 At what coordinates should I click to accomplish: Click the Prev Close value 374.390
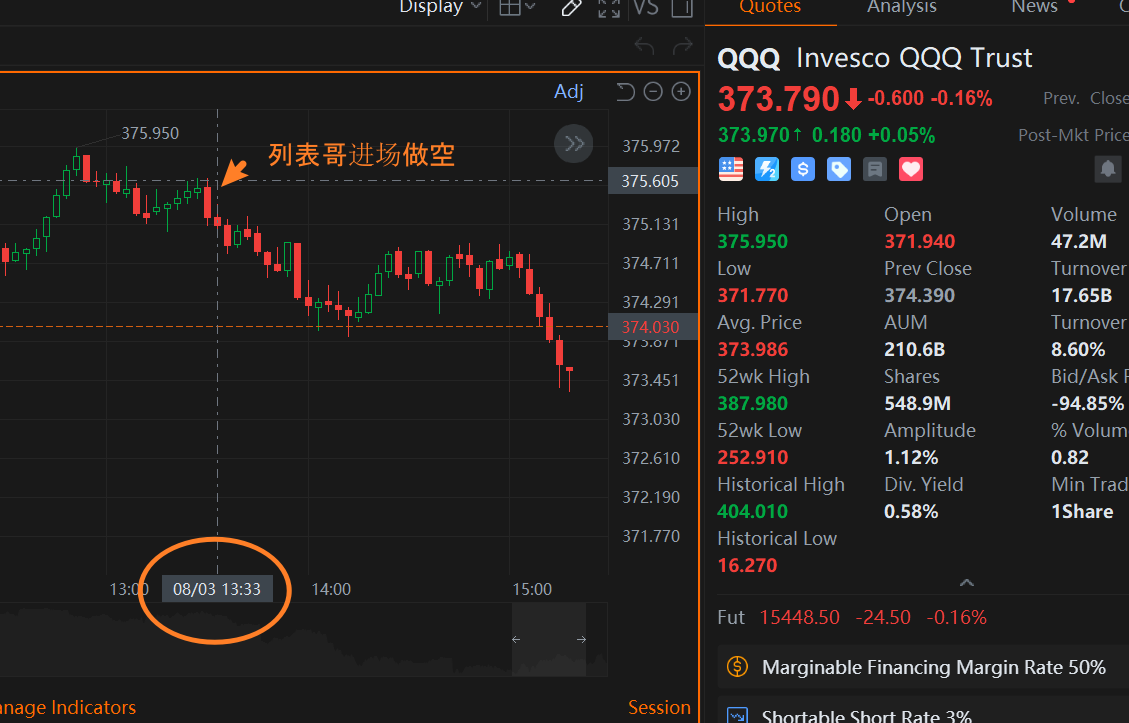pyautogui.click(x=919, y=295)
